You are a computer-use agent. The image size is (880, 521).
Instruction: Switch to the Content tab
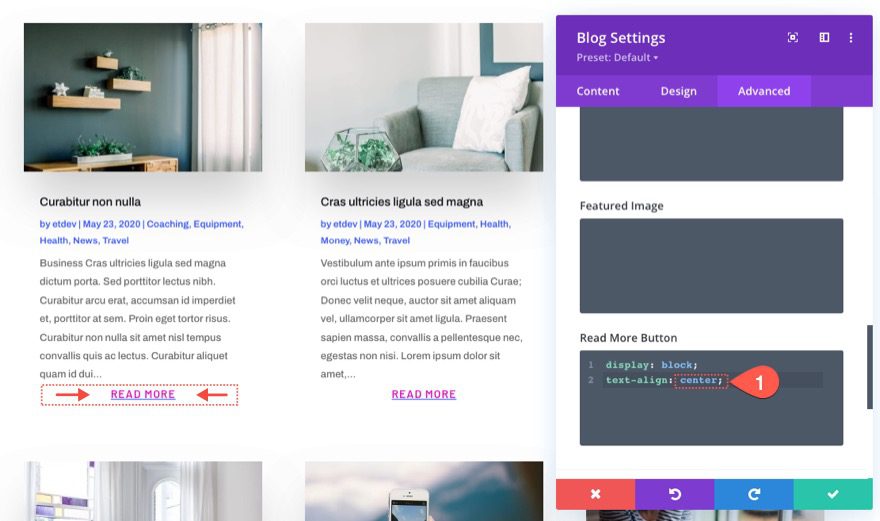598,91
